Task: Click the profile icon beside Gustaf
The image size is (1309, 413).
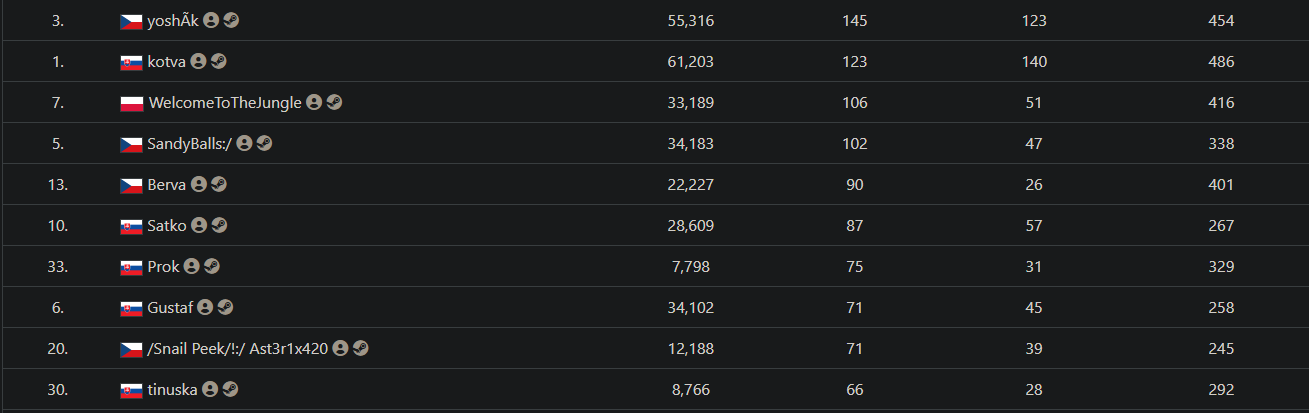Action: (205, 308)
